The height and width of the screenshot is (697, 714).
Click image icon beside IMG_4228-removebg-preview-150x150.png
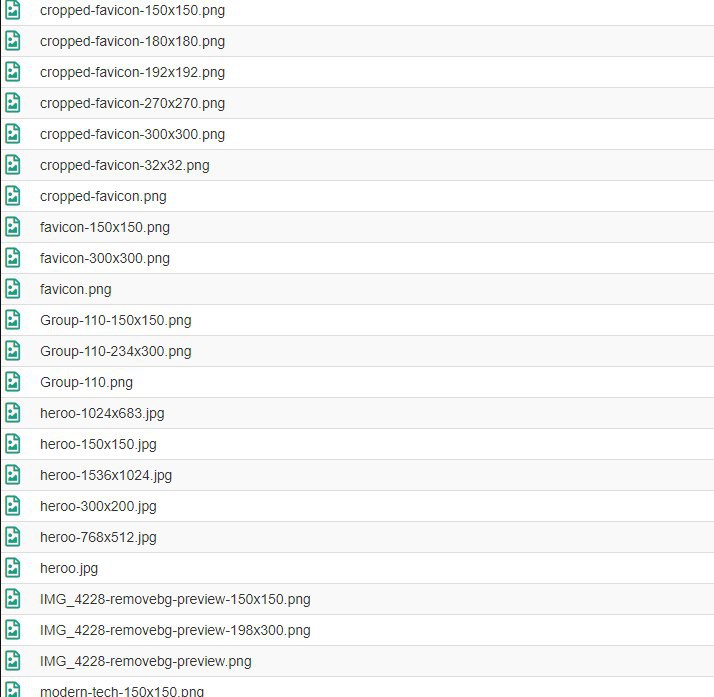coord(13,598)
